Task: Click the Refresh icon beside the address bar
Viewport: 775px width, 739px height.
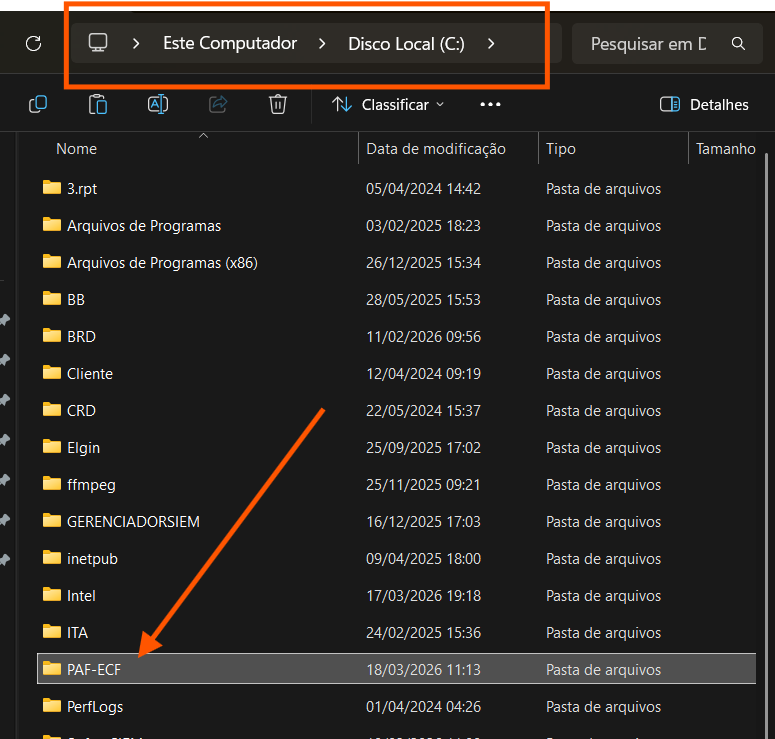Action: tap(33, 43)
